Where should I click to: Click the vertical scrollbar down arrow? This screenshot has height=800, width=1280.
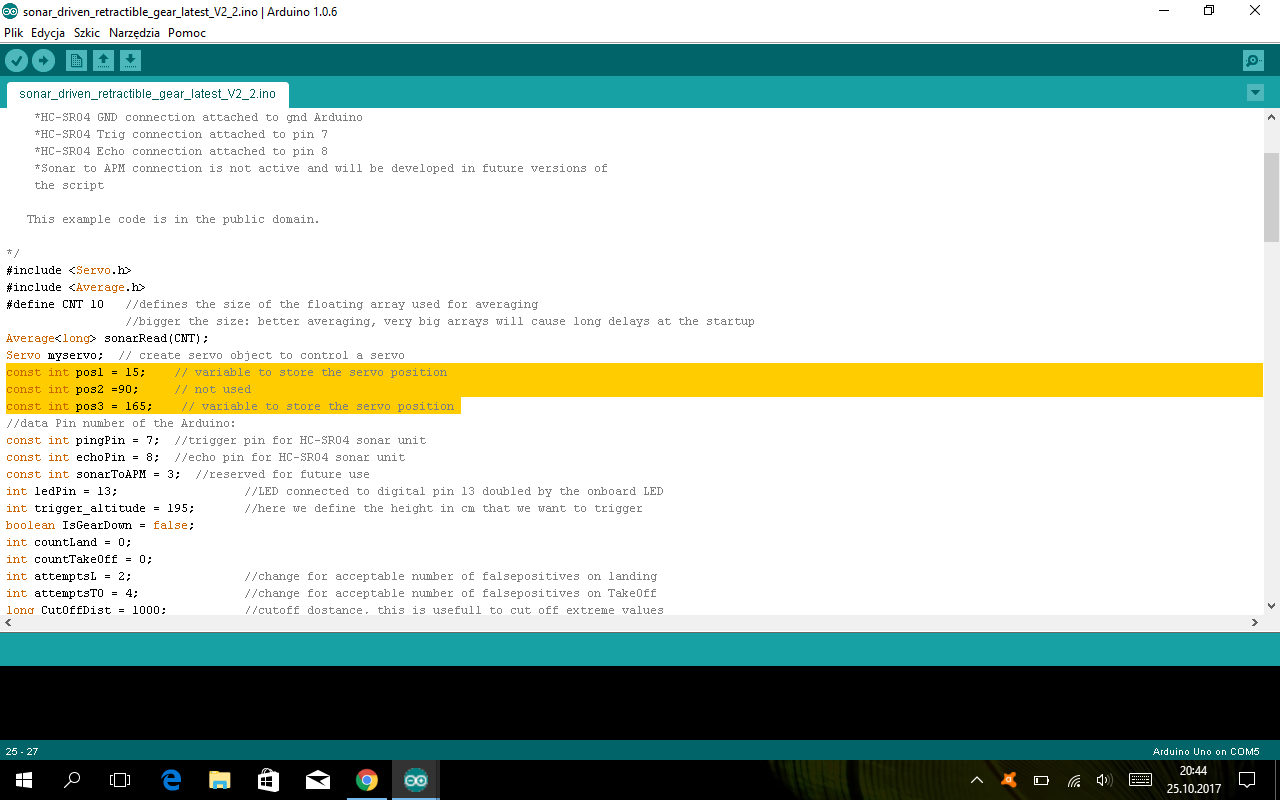click(1271, 605)
